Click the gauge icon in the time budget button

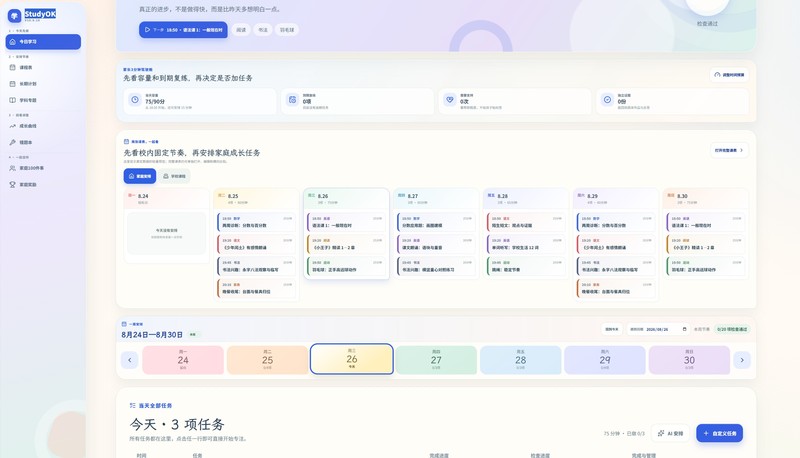pos(717,74)
